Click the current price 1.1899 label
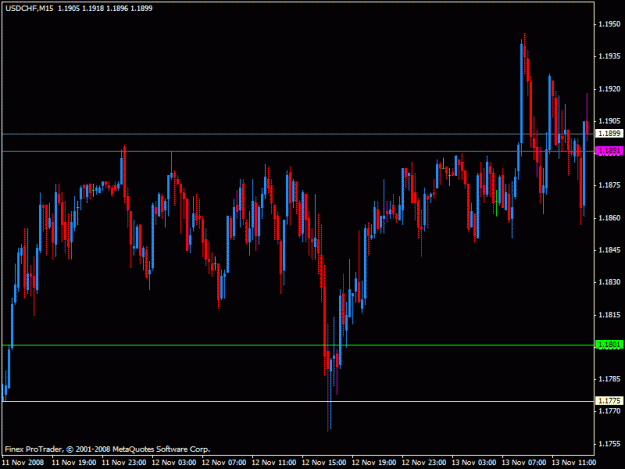The height and width of the screenshot is (469, 625). click(609, 133)
